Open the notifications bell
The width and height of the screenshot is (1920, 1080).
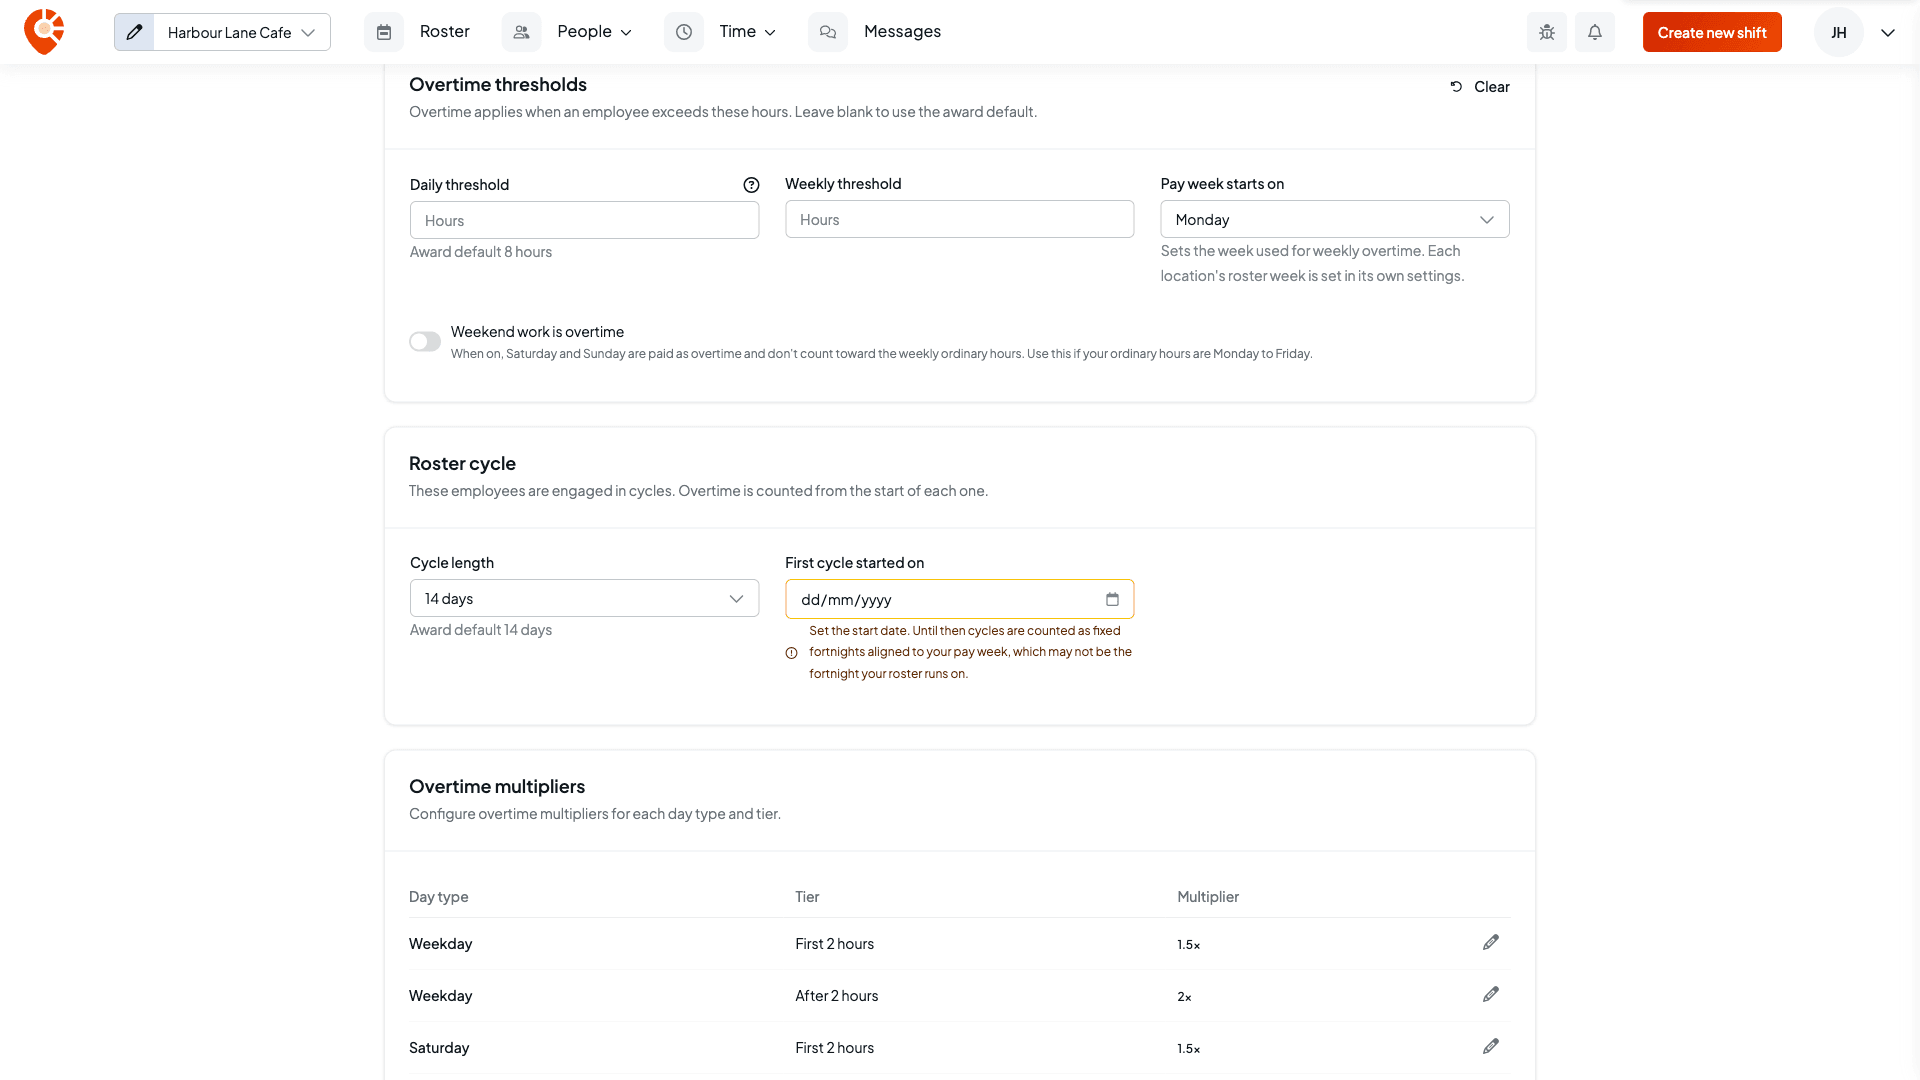[x=1595, y=32]
